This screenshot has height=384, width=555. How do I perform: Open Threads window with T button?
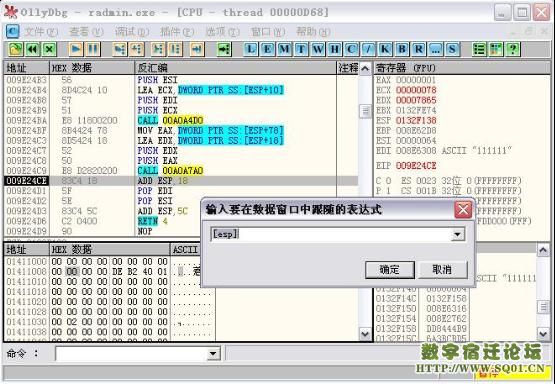tap(301, 49)
